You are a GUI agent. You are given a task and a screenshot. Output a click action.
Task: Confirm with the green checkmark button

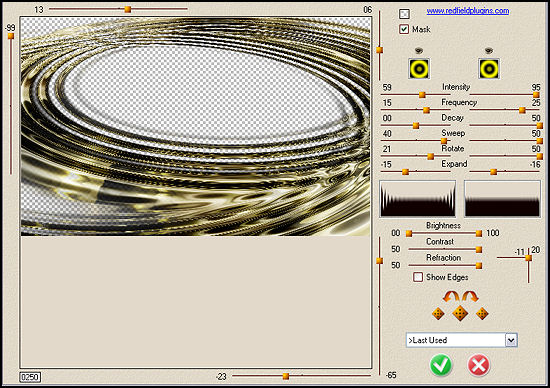(x=441, y=365)
